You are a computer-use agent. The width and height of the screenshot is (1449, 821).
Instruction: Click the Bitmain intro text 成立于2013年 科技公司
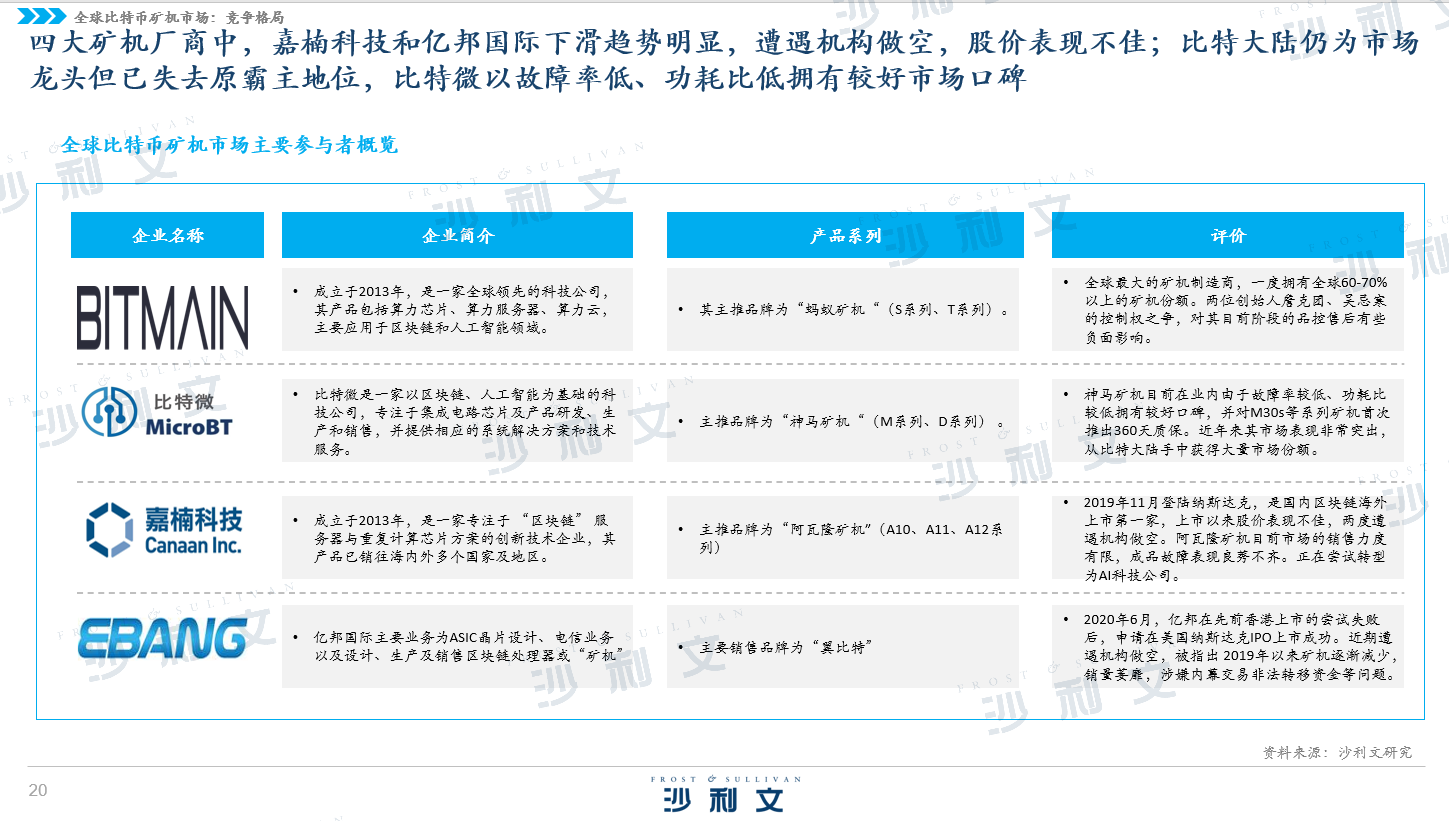(457, 309)
